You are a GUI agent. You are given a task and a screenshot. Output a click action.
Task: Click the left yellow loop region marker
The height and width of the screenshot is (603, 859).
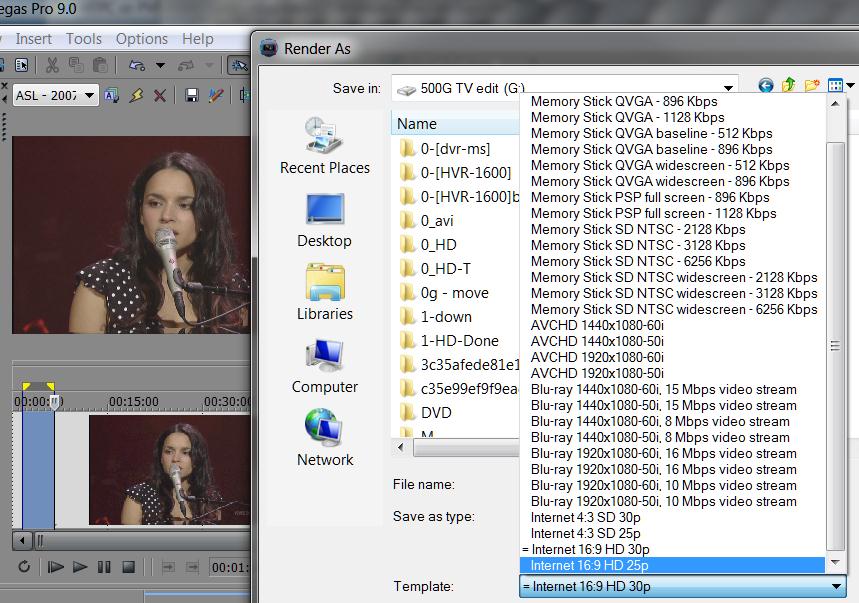pyautogui.click(x=26, y=386)
